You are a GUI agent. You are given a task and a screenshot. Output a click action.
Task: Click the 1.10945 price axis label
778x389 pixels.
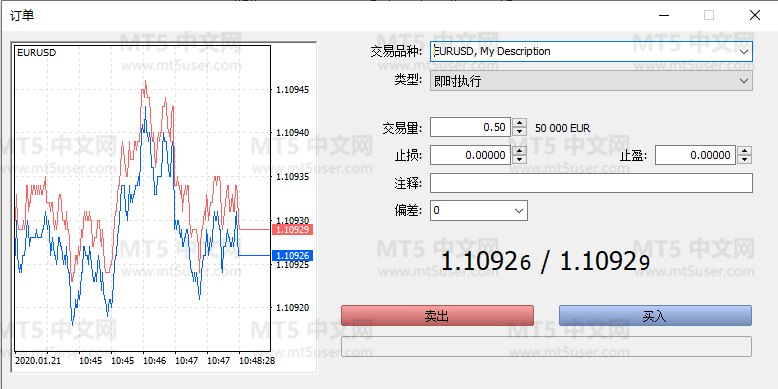(293, 90)
